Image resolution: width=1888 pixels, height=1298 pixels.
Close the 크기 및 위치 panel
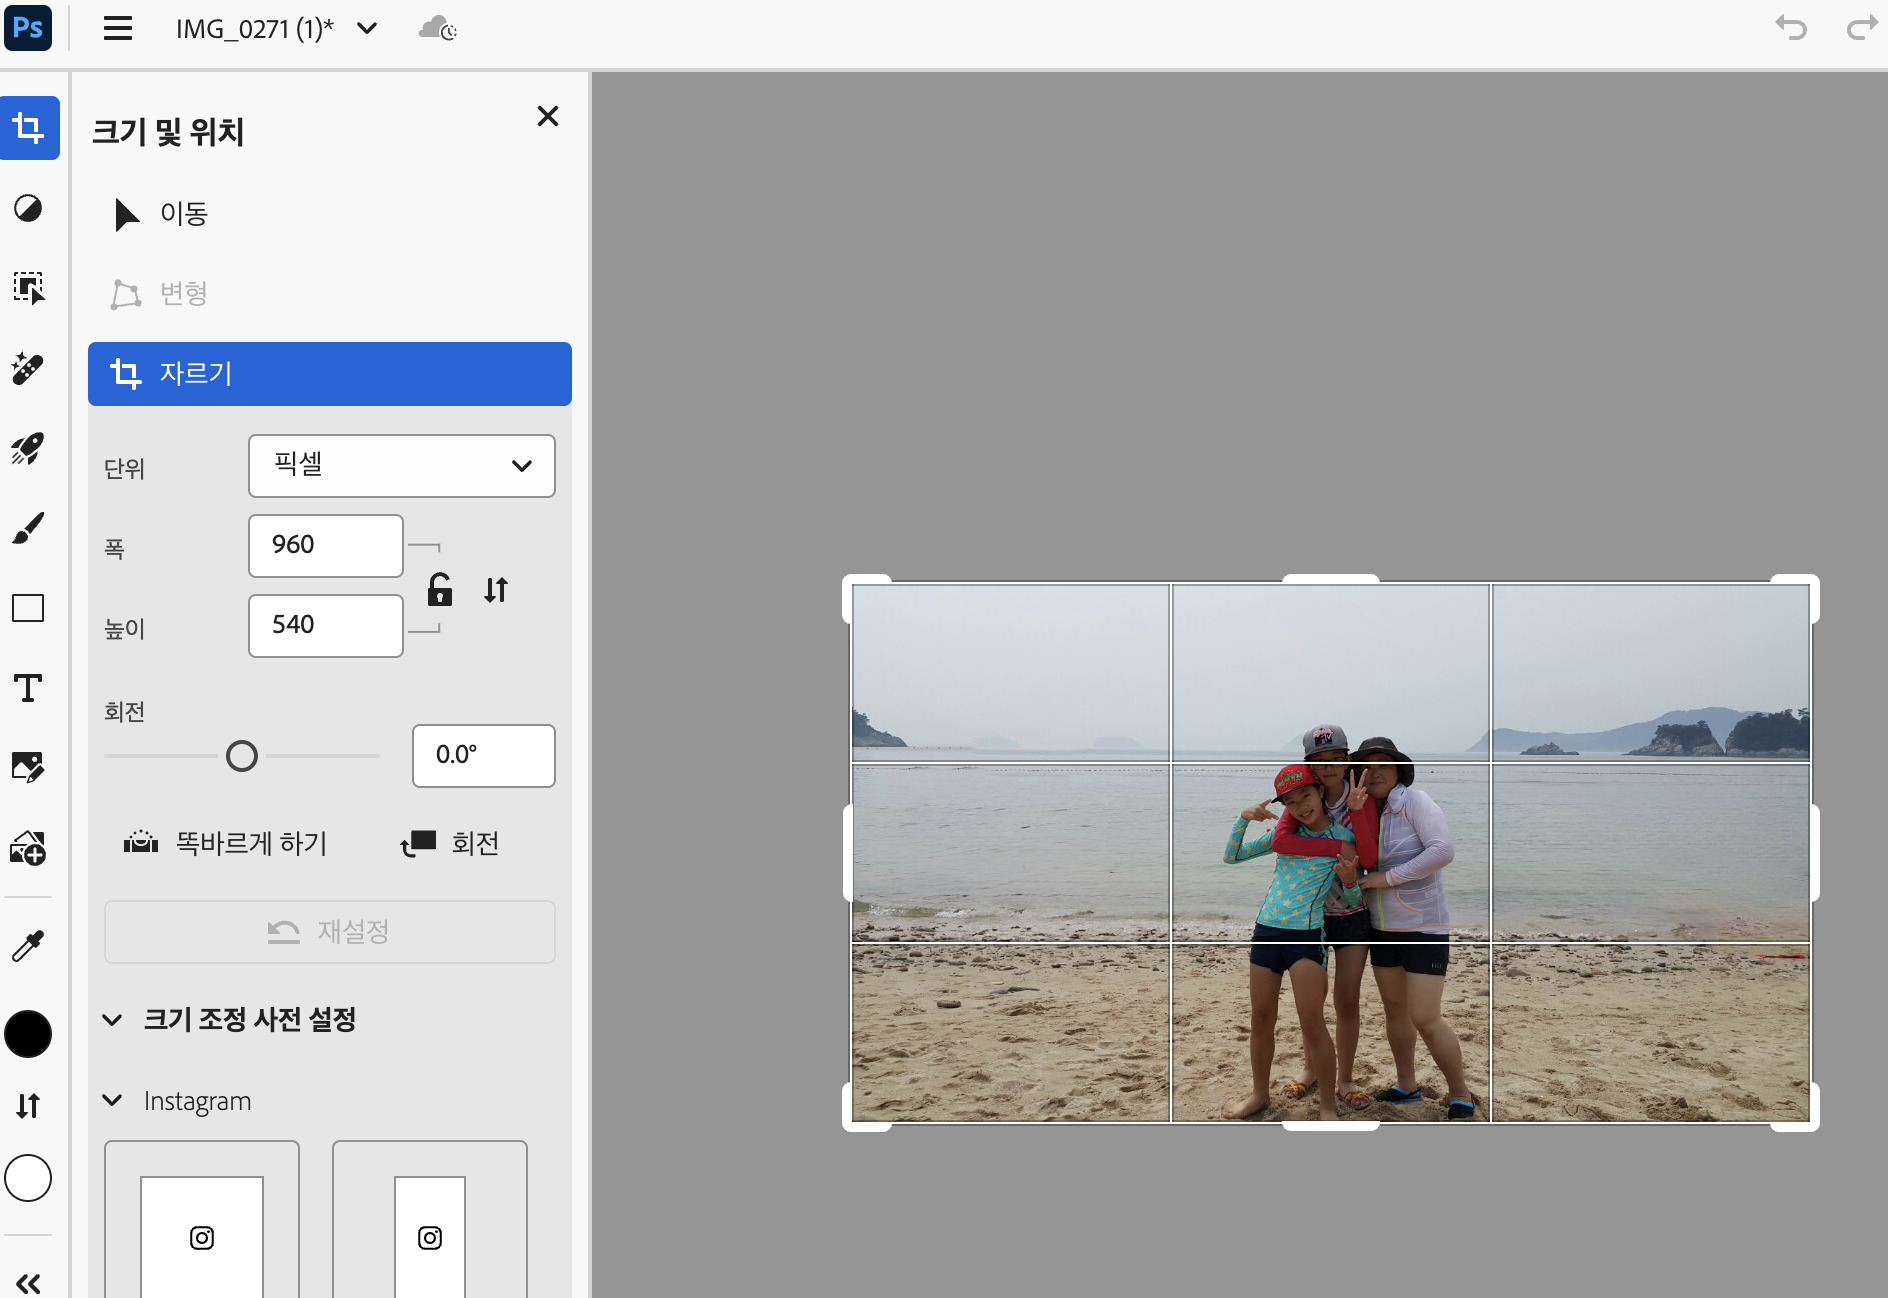(x=547, y=116)
